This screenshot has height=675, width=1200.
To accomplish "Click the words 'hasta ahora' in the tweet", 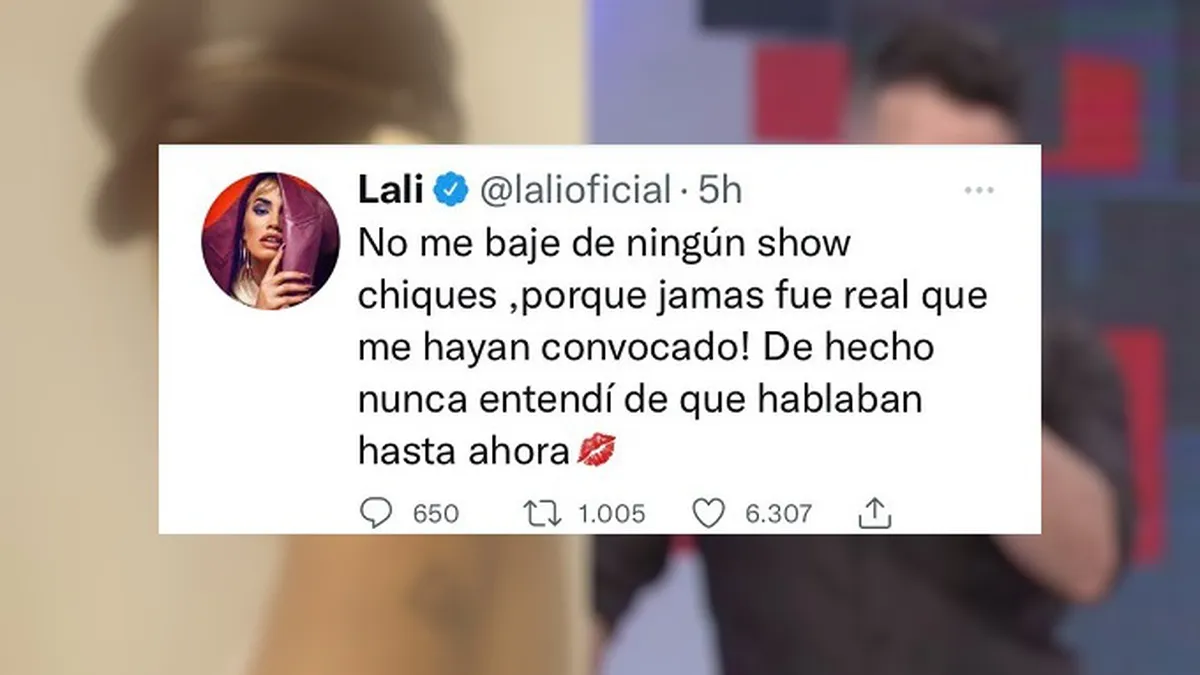I will (x=463, y=452).
